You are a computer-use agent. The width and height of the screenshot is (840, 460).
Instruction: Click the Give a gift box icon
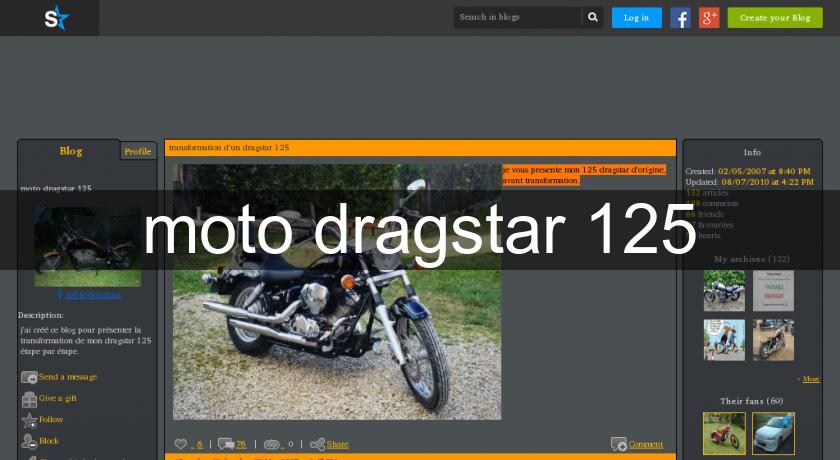(29, 399)
